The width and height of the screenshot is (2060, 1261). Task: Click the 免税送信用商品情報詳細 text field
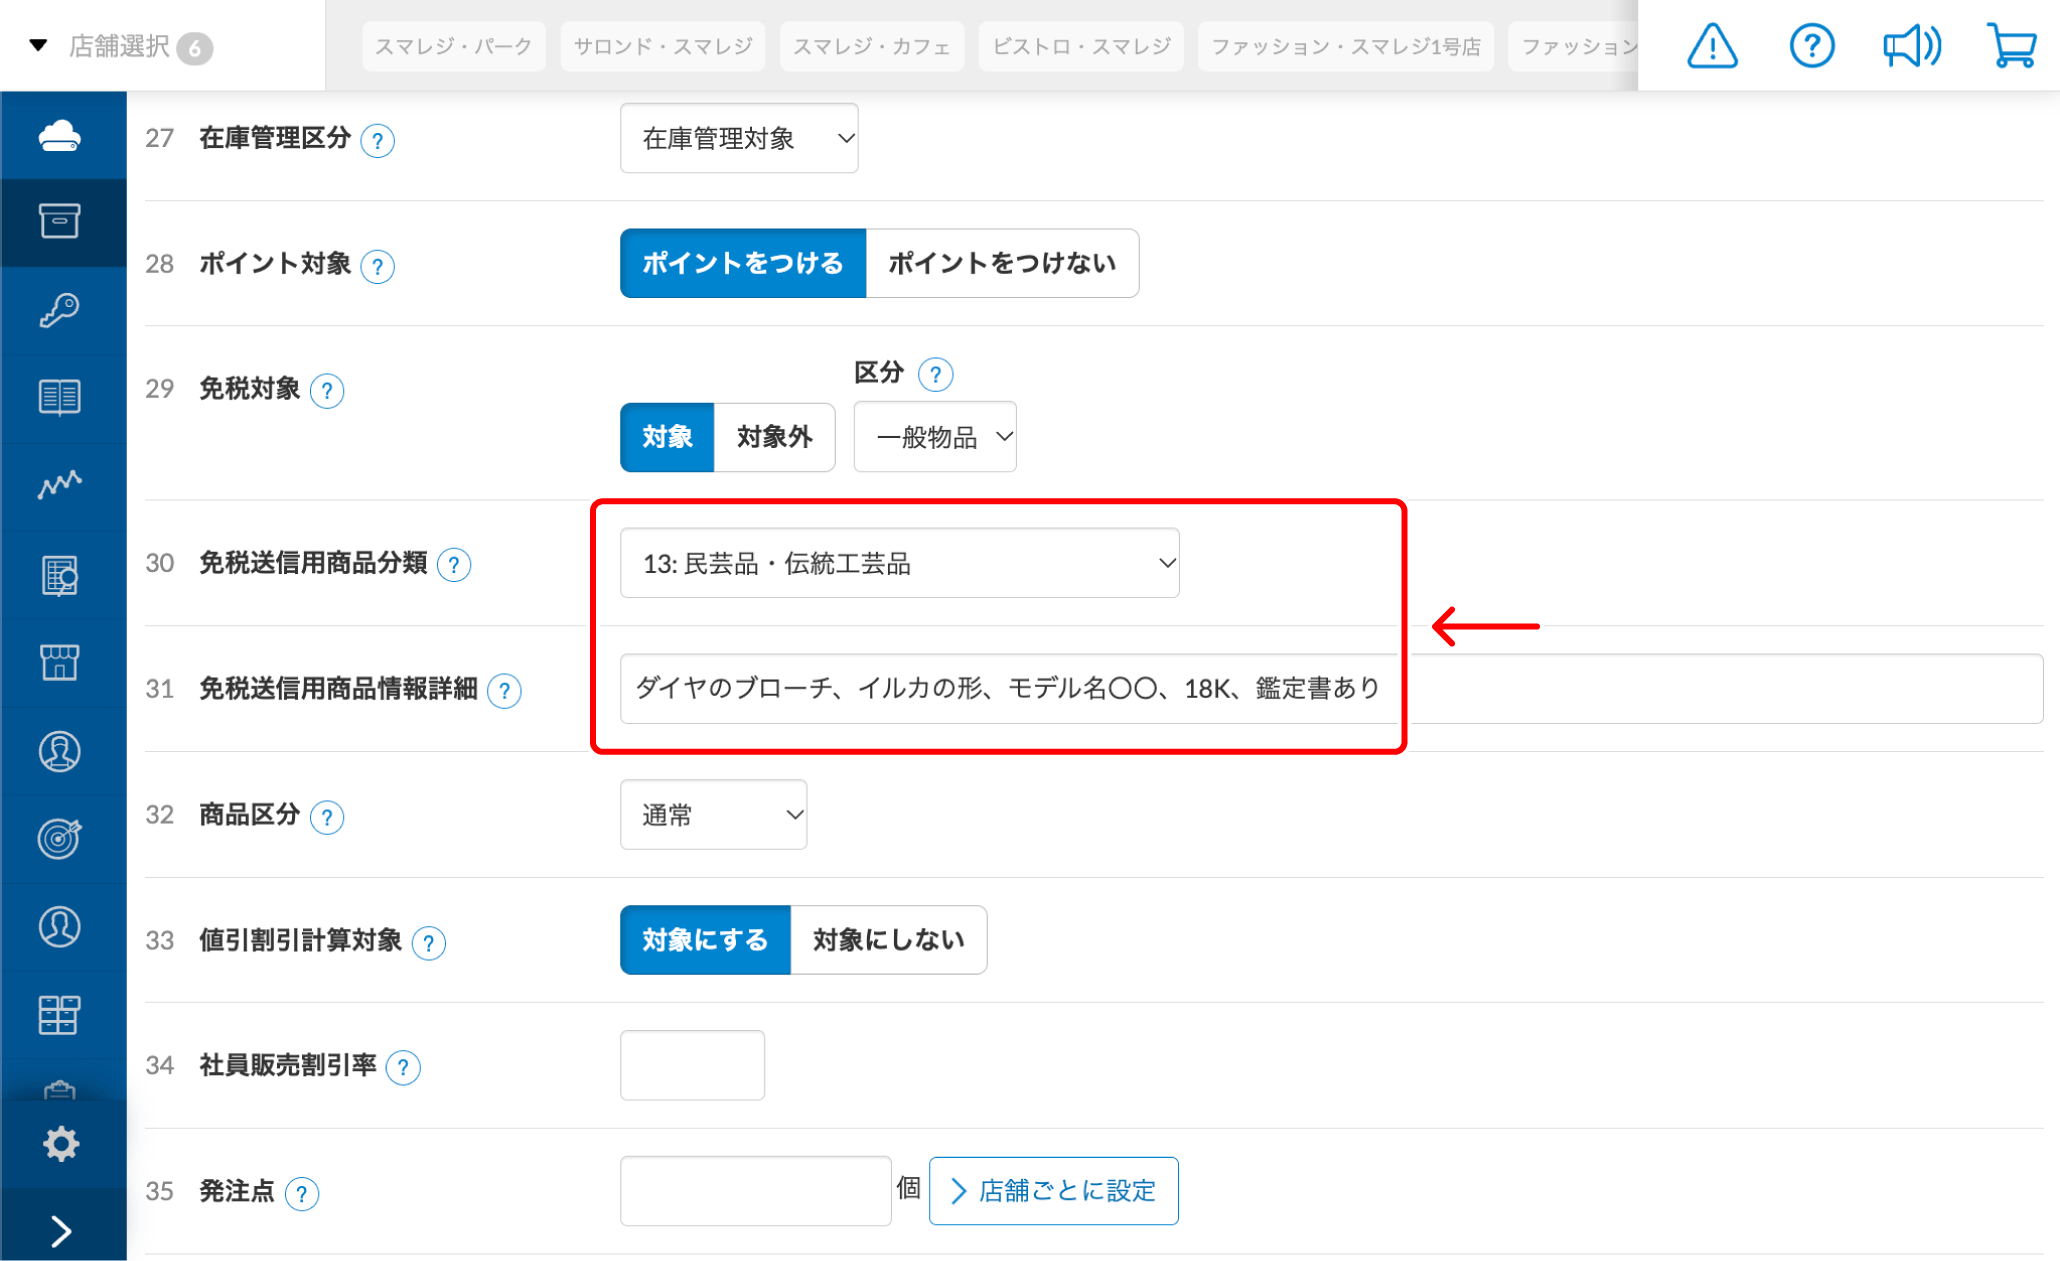[1331, 689]
